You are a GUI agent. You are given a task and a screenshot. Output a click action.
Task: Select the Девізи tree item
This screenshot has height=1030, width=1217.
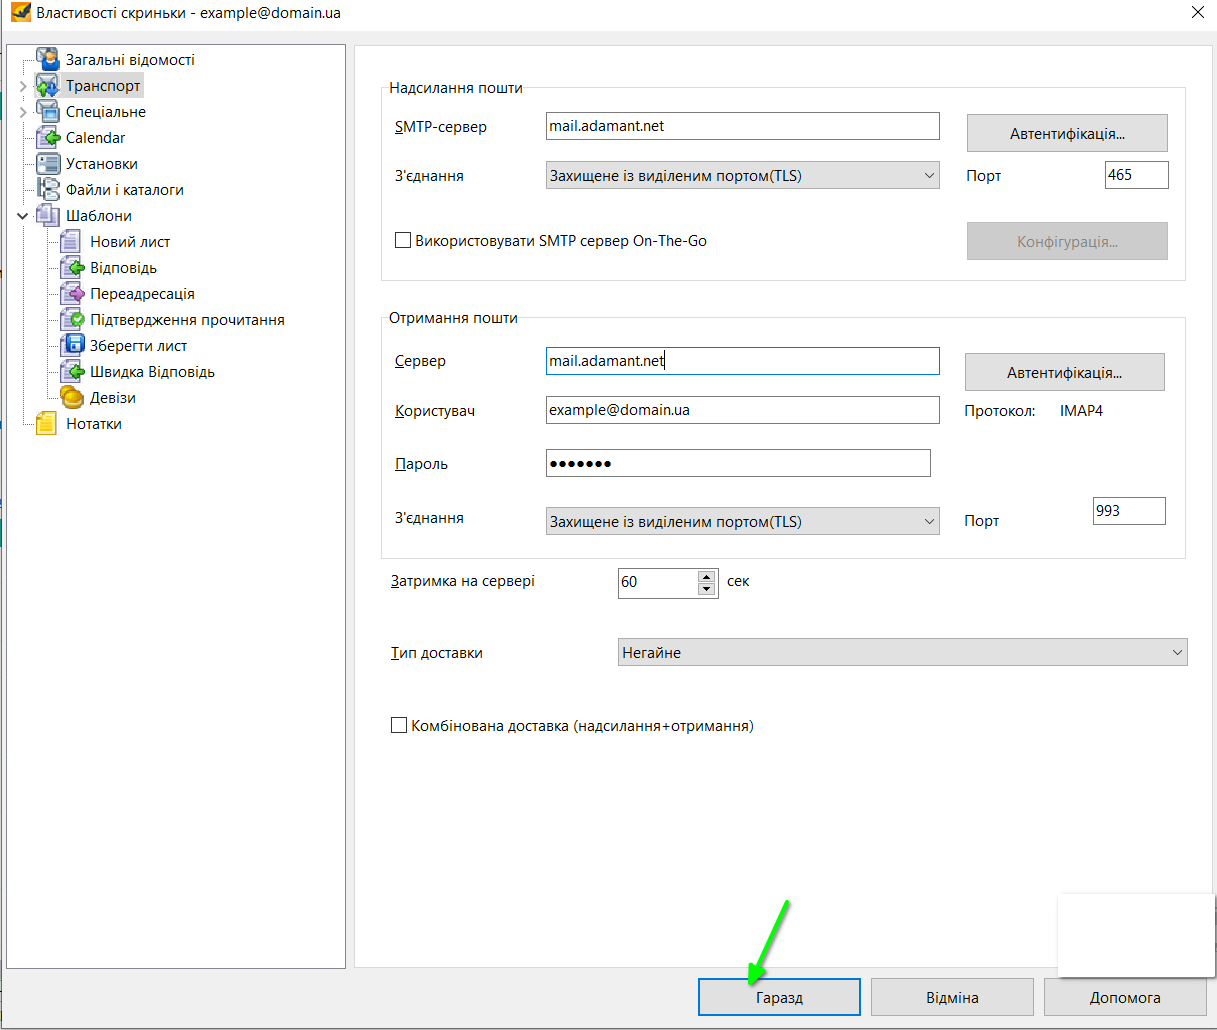click(112, 398)
